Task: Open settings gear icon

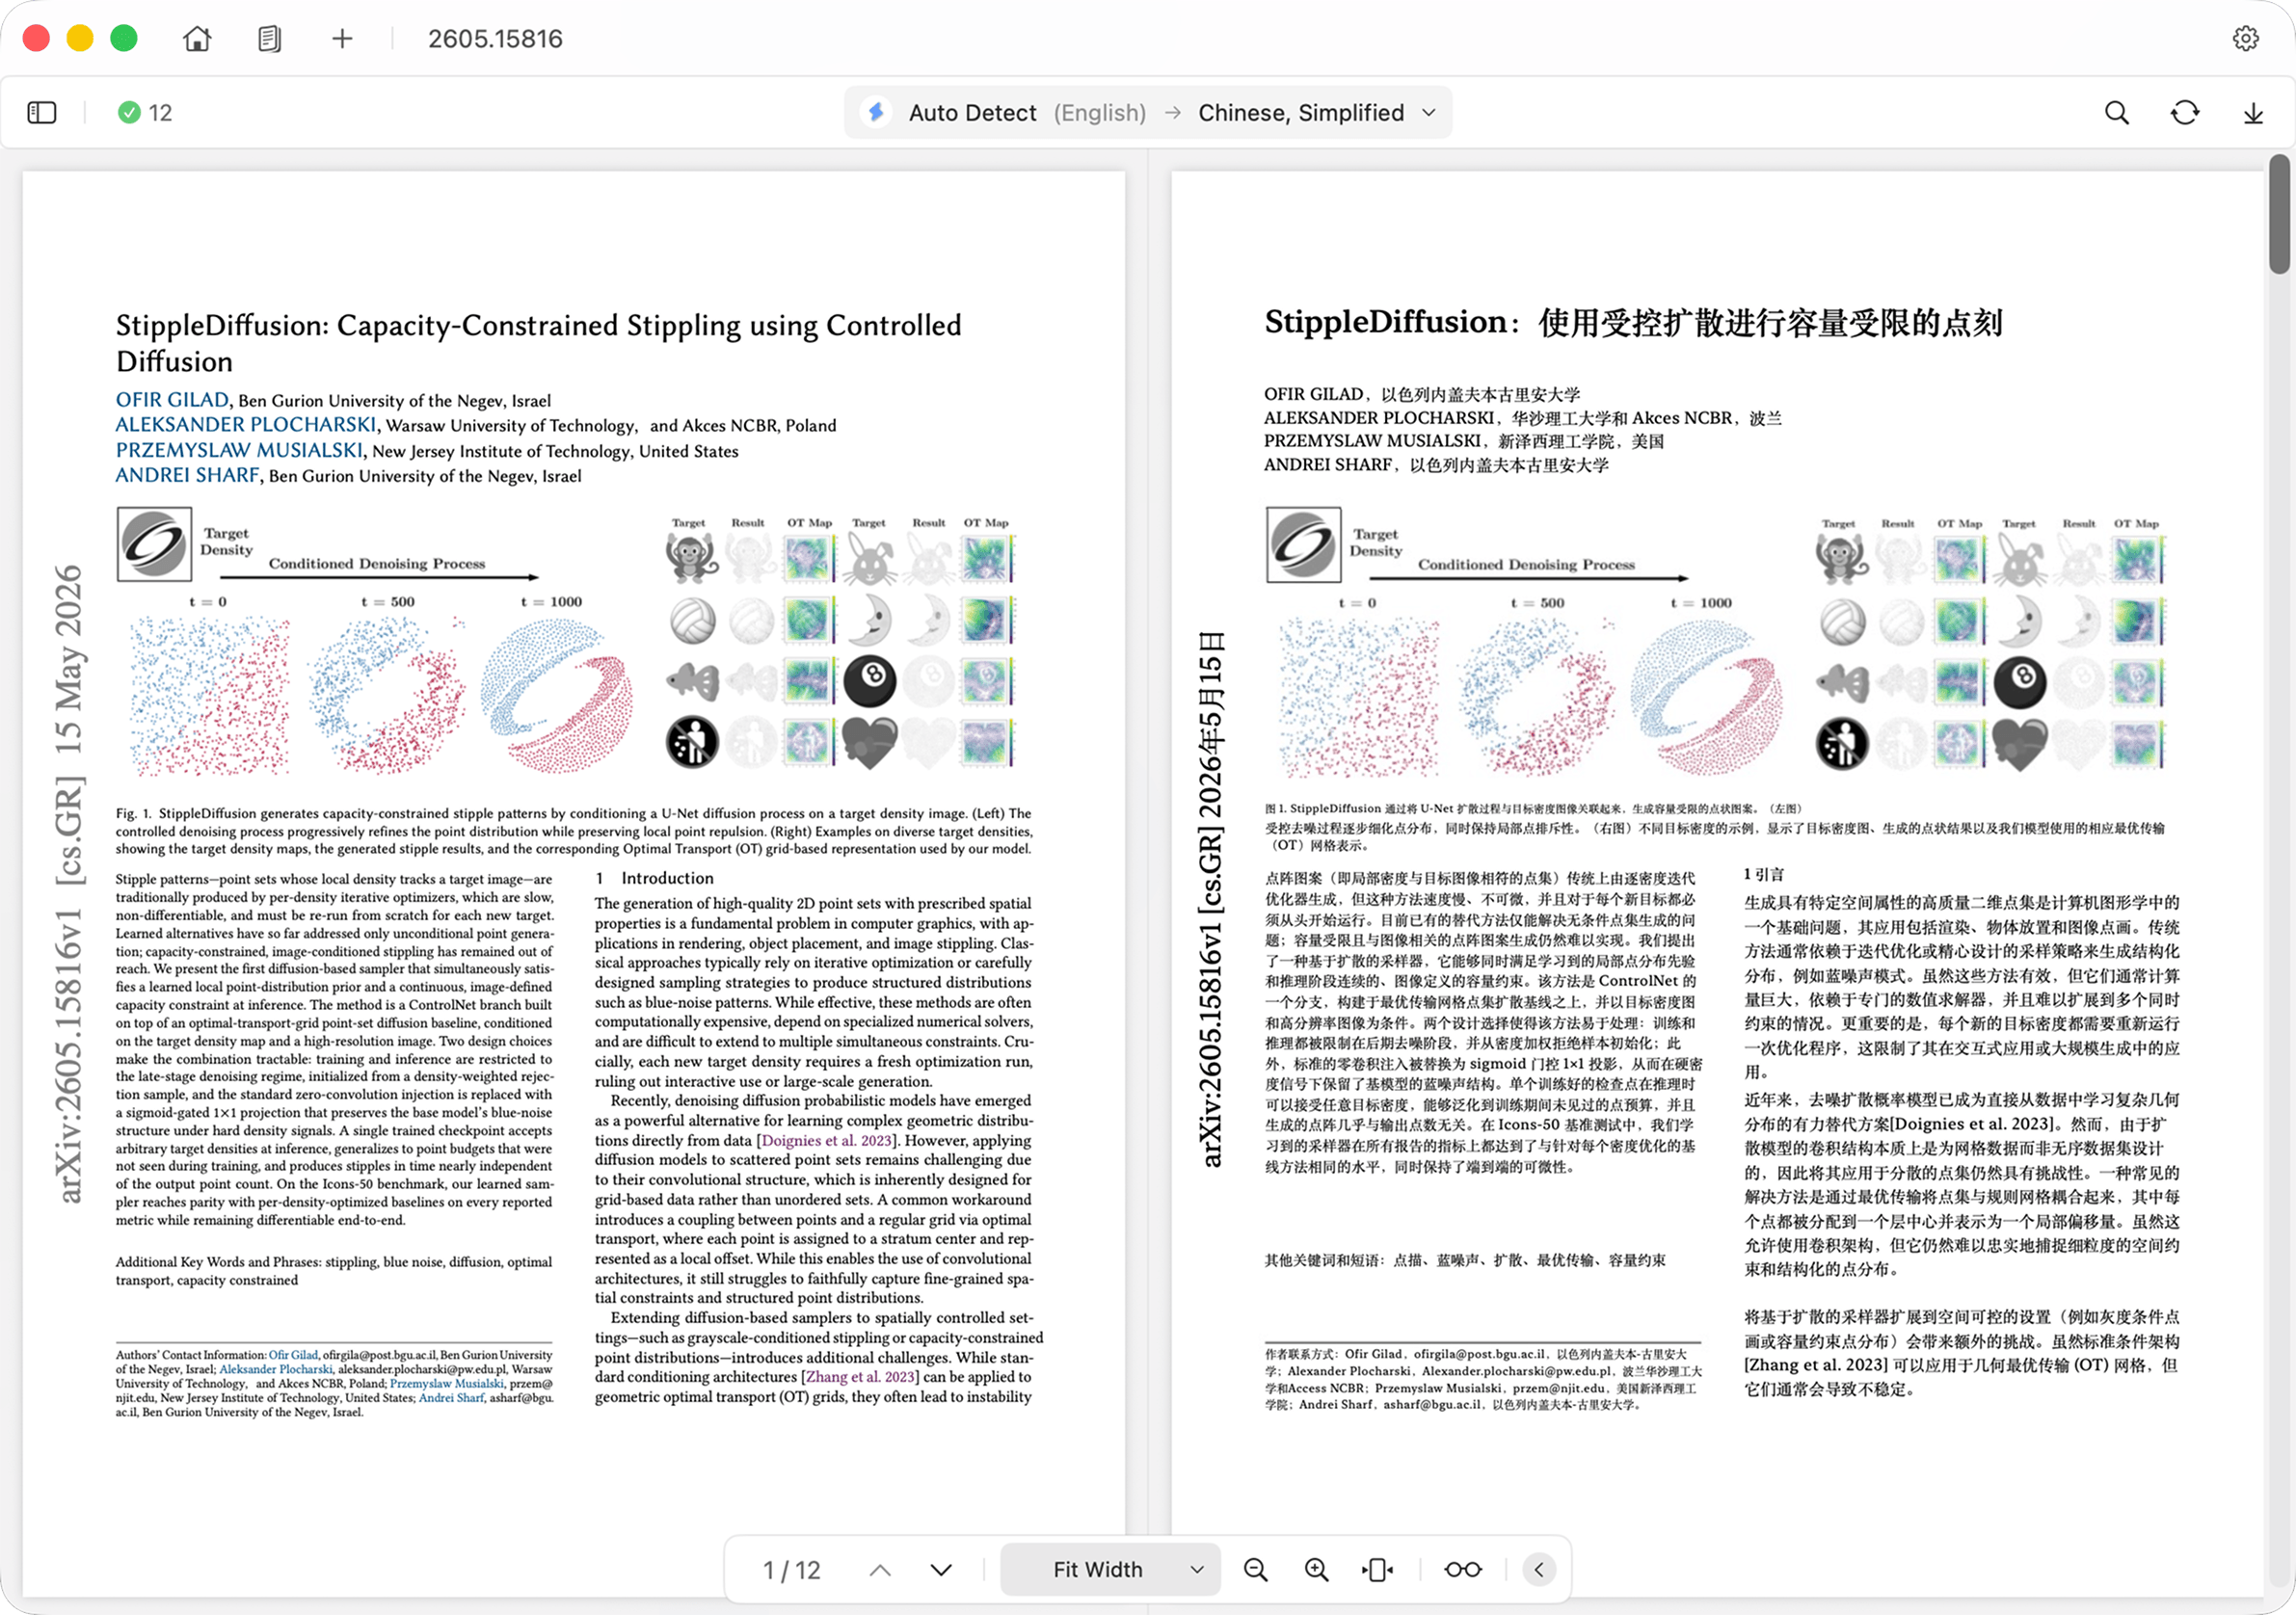Action: click(x=2245, y=39)
